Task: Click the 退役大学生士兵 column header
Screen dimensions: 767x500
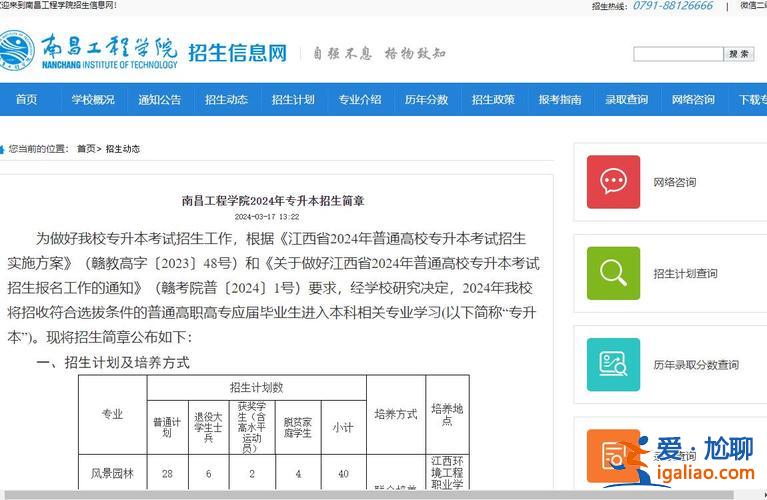Action: point(208,427)
